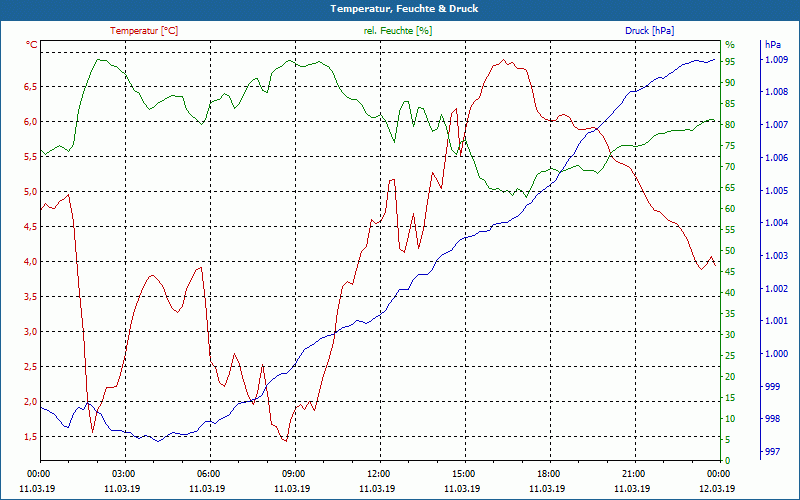Click the '20' humidity axis value
800x500 pixels.
[730, 377]
